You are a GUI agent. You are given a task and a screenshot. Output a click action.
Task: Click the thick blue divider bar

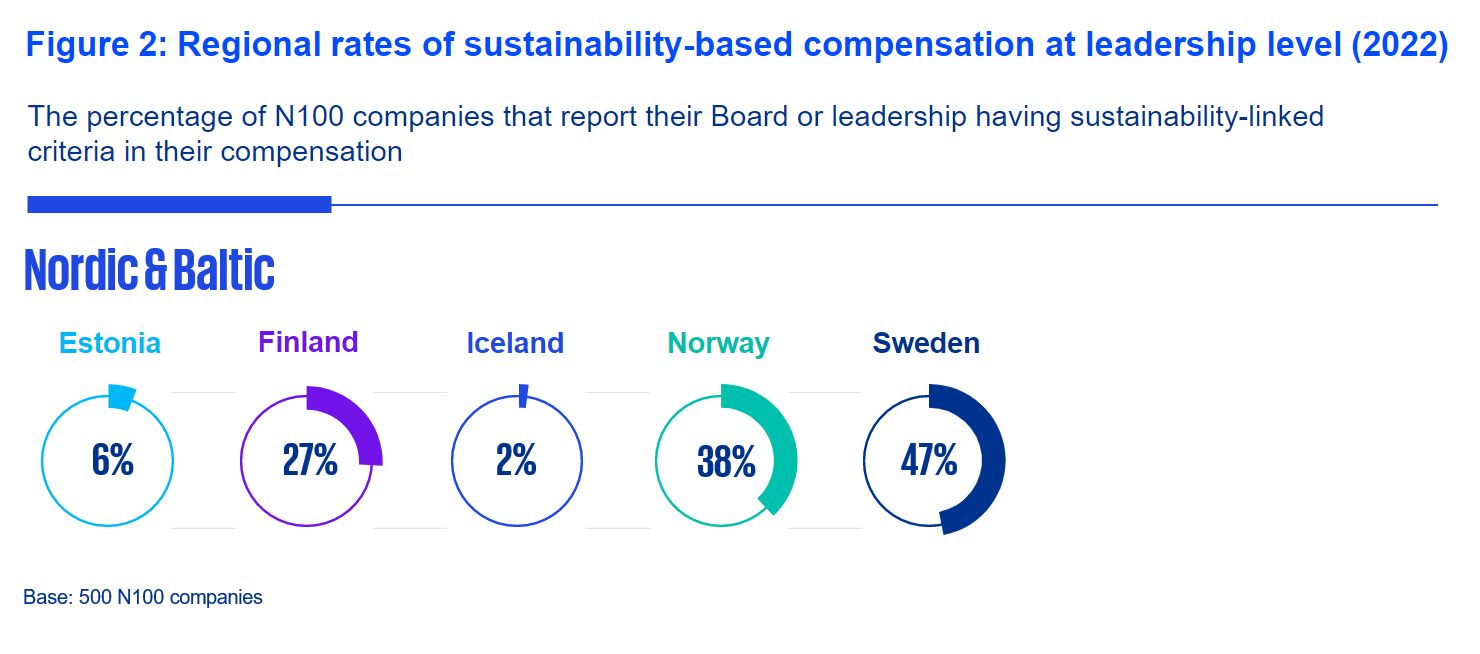(179, 204)
